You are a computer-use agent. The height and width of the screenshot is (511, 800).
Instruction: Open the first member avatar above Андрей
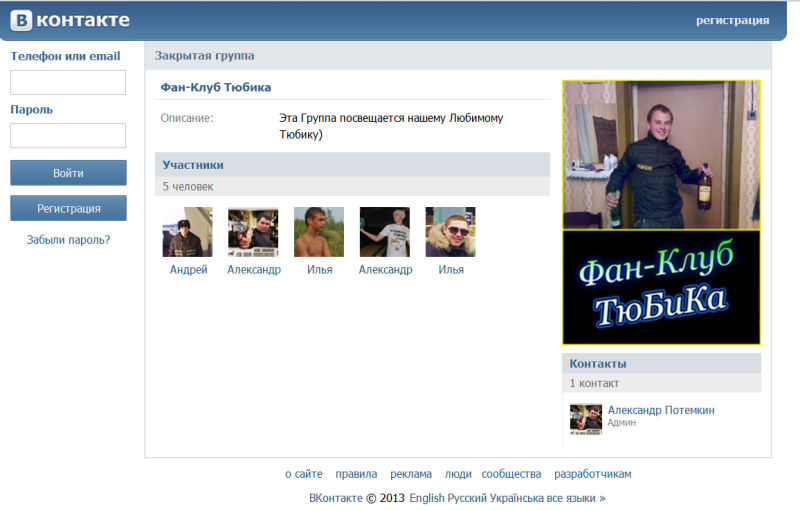click(x=187, y=232)
